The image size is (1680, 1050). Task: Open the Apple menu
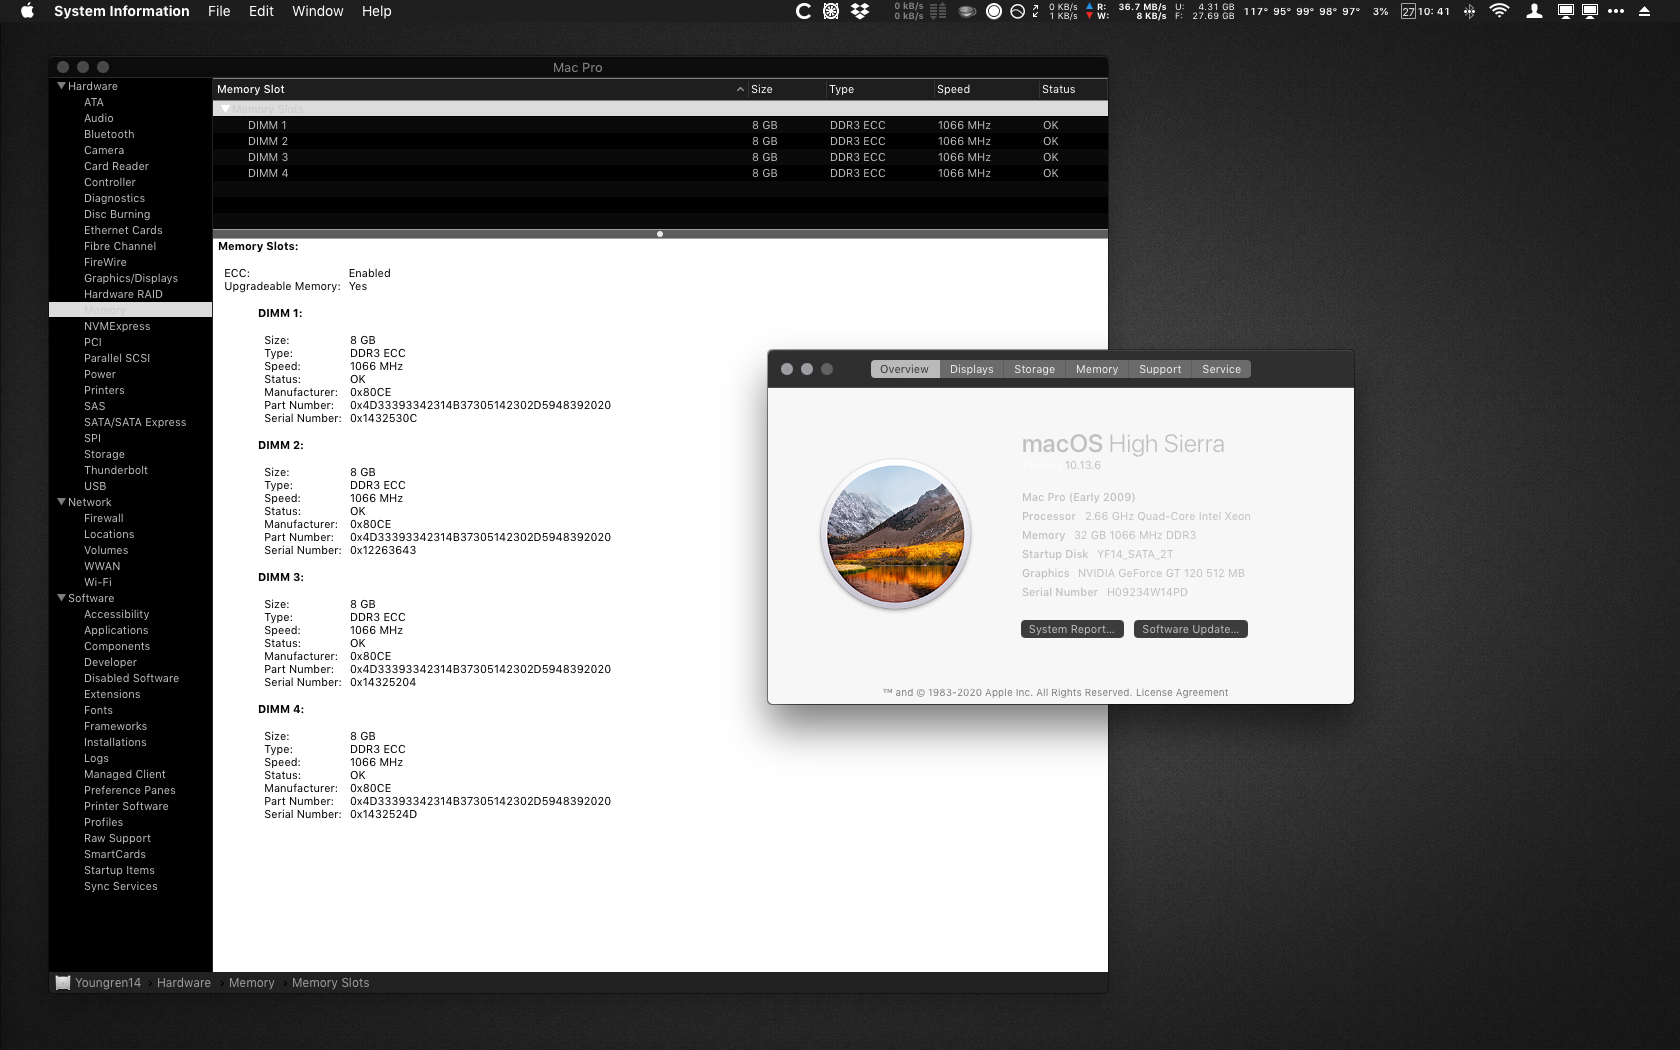(x=27, y=11)
